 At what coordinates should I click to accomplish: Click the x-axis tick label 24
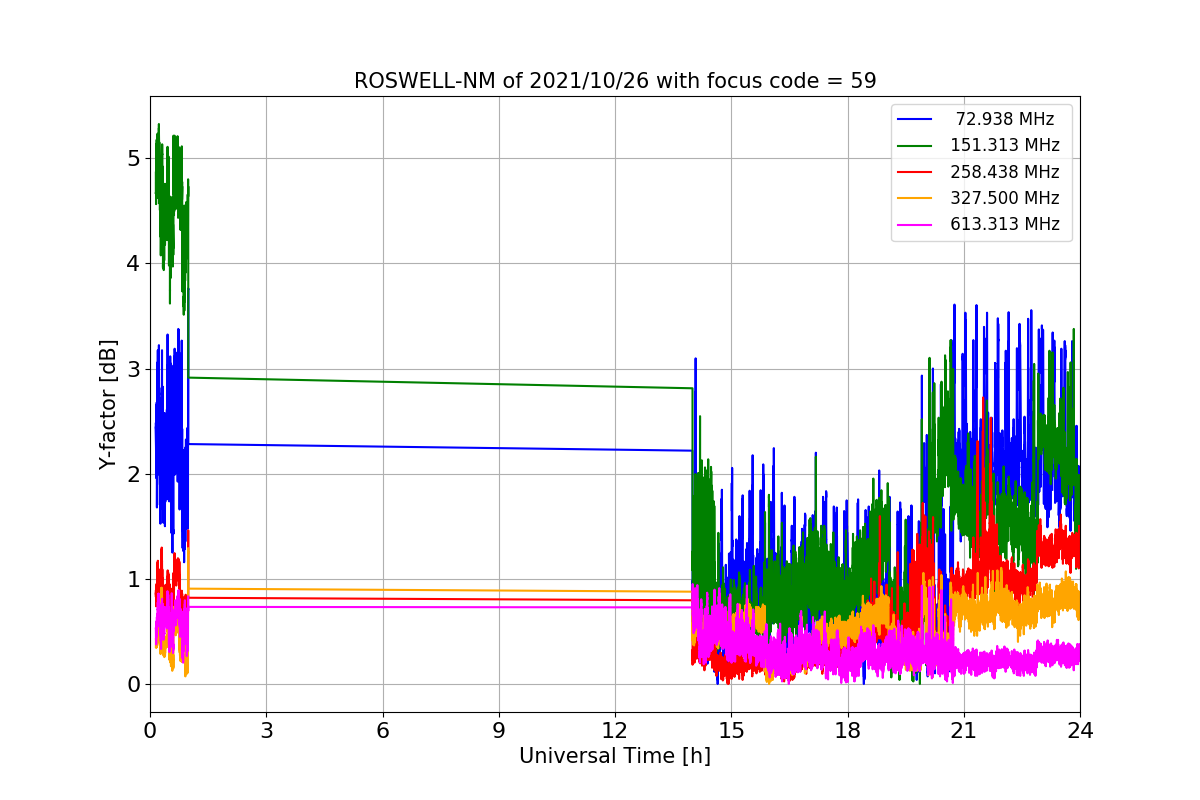click(1080, 731)
